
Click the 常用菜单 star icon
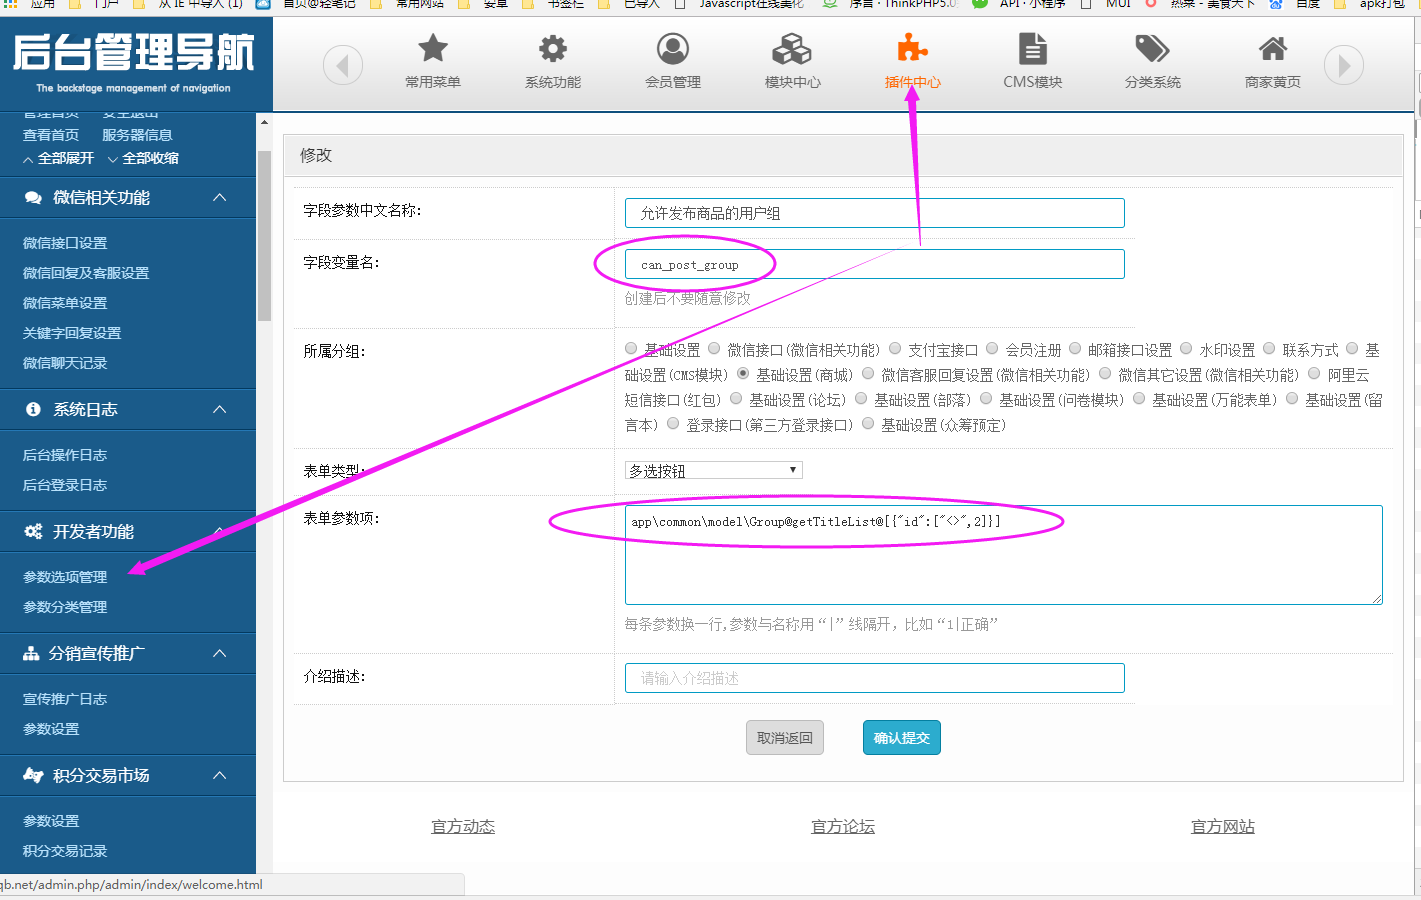(x=433, y=49)
